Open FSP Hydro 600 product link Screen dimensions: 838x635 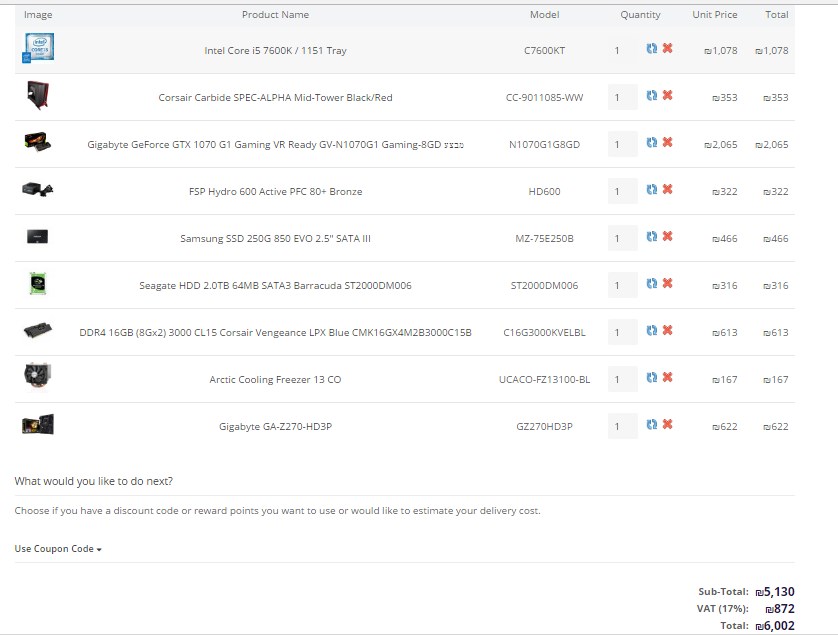coord(275,192)
